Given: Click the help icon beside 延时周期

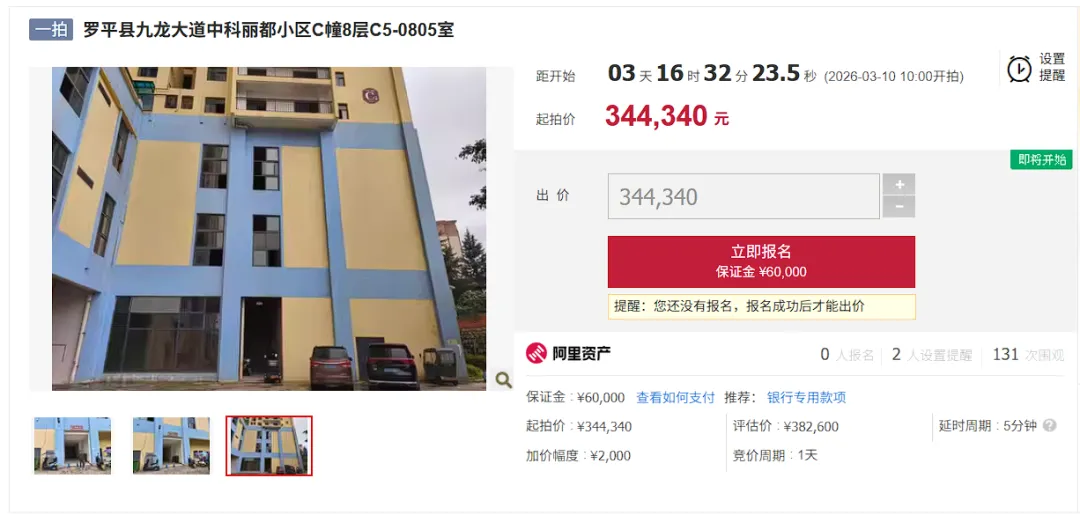Looking at the screenshot, I should pyautogui.click(x=1049, y=425).
